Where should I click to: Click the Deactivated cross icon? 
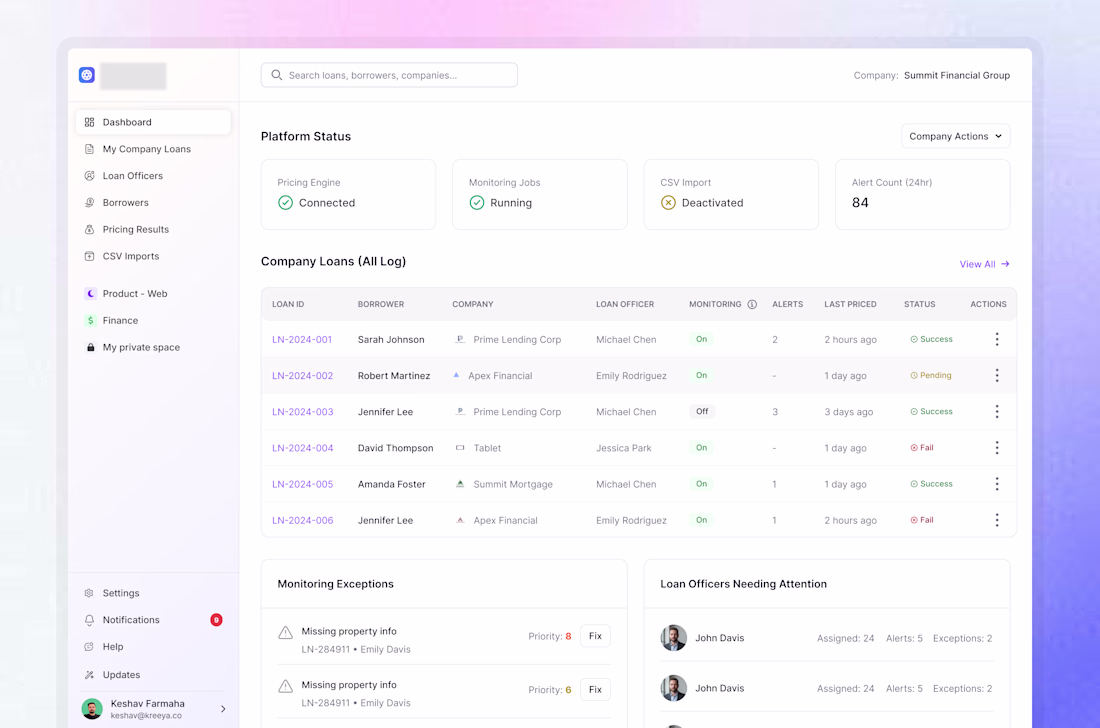point(669,203)
